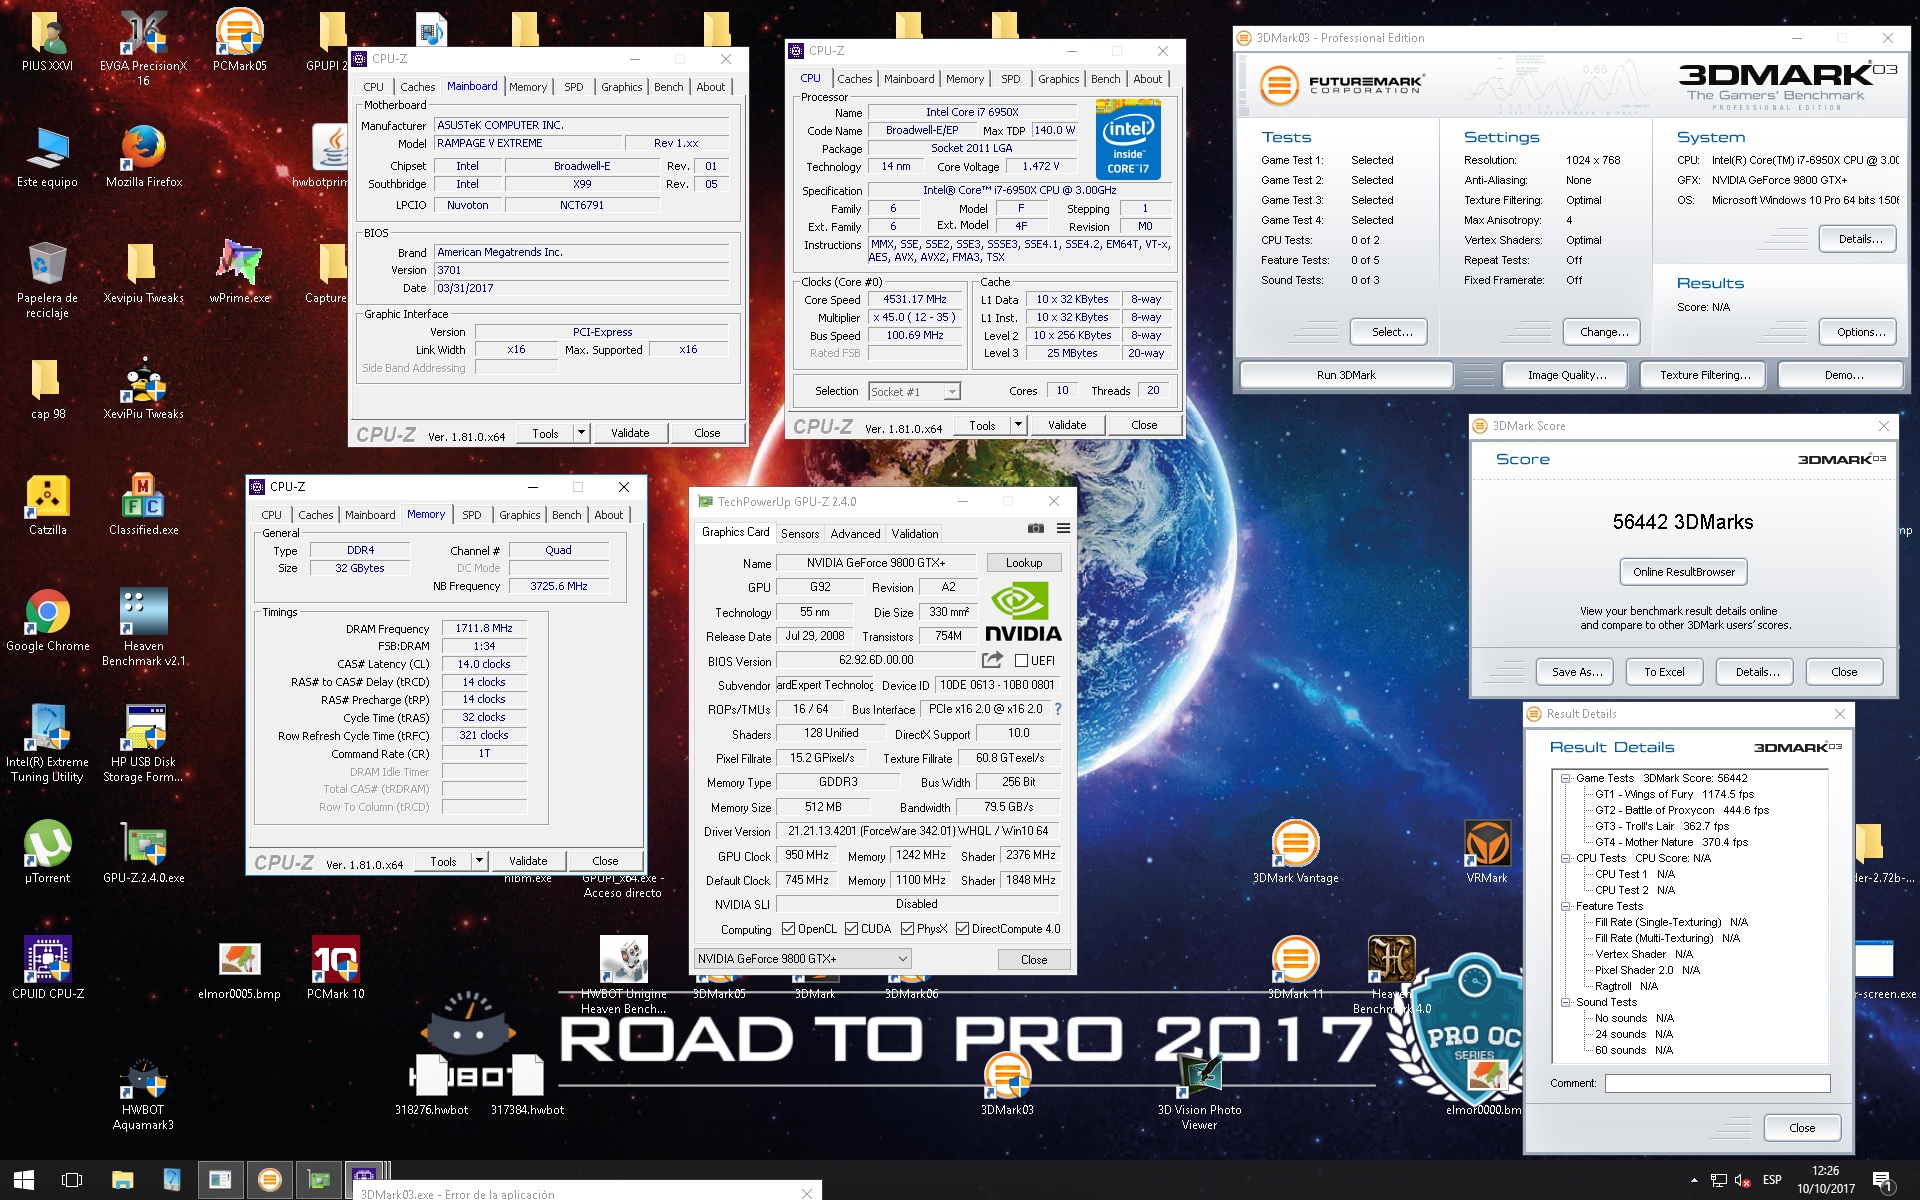
Task: Launch wPrime.exe from the desktop
Action: click(240, 272)
